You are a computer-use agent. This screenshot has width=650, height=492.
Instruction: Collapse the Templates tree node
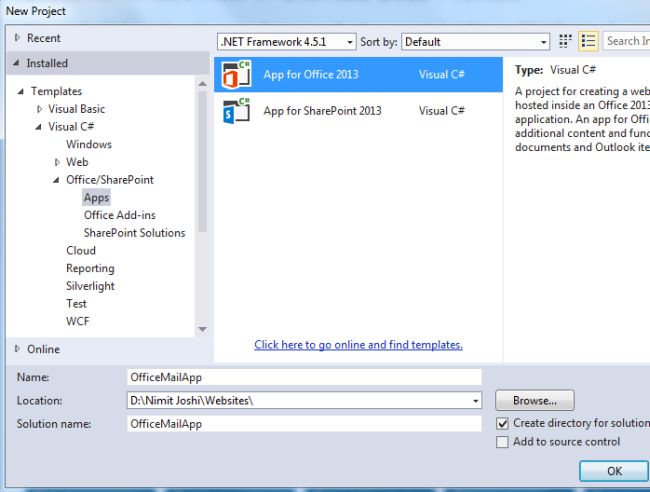pyautogui.click(x=20, y=91)
